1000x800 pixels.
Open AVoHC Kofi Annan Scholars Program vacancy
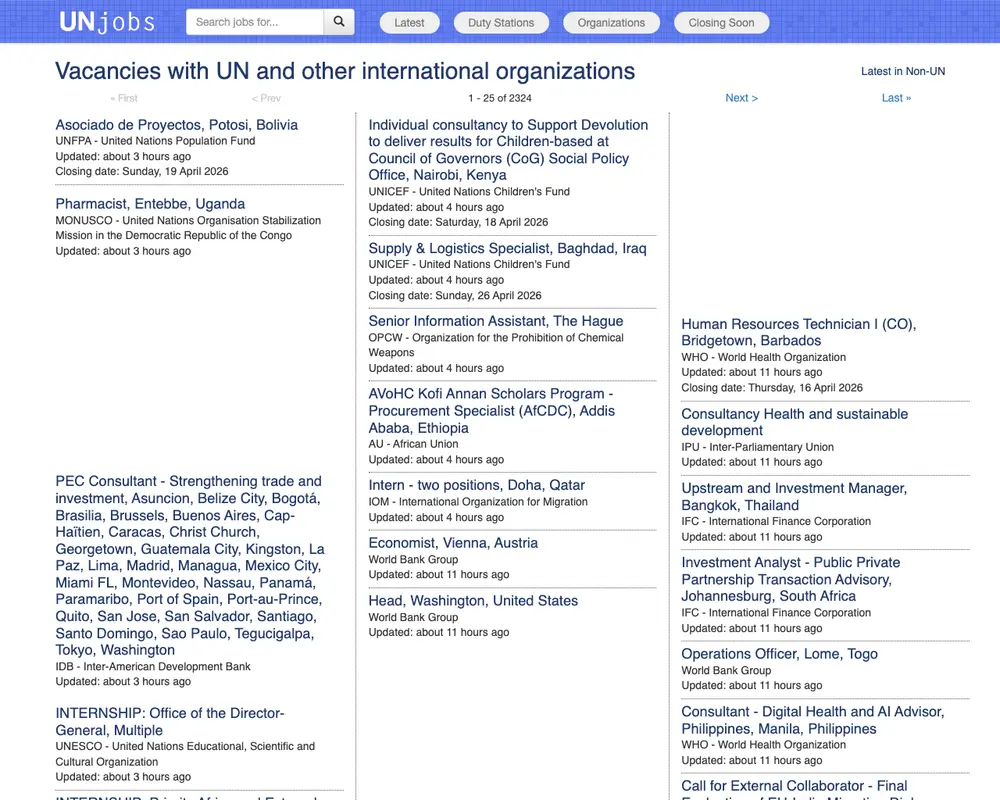[x=492, y=411]
